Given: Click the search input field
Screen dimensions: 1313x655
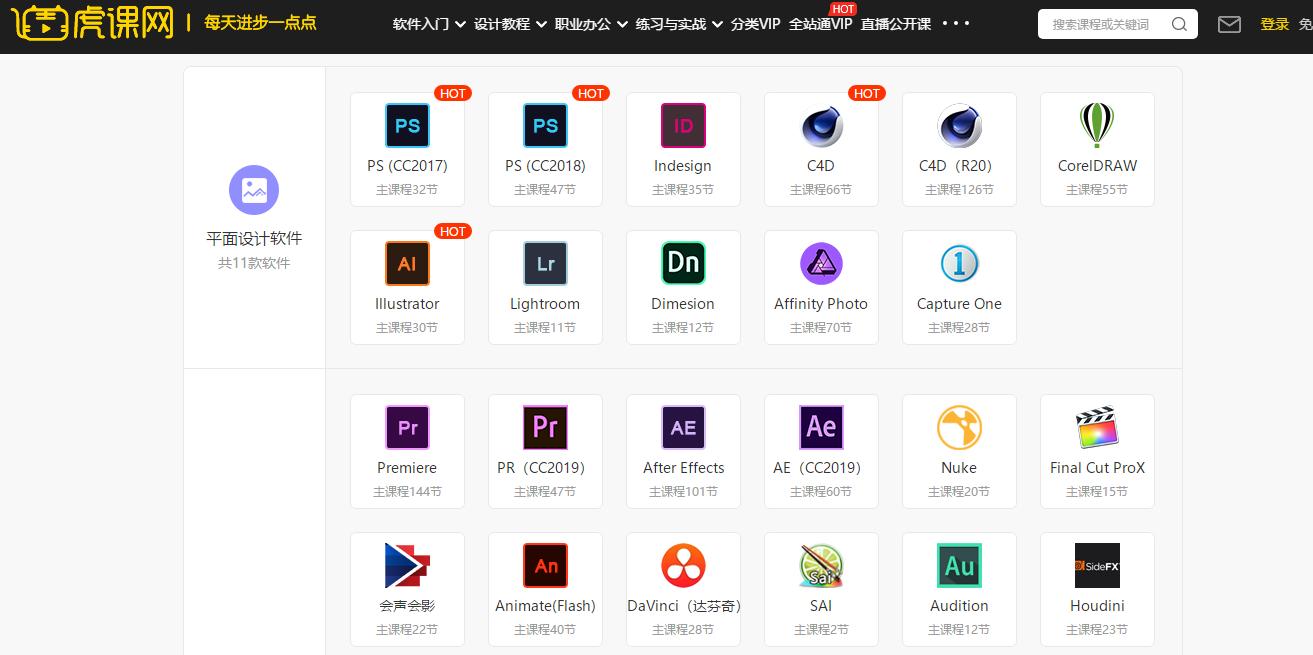Looking at the screenshot, I should pos(1100,24).
